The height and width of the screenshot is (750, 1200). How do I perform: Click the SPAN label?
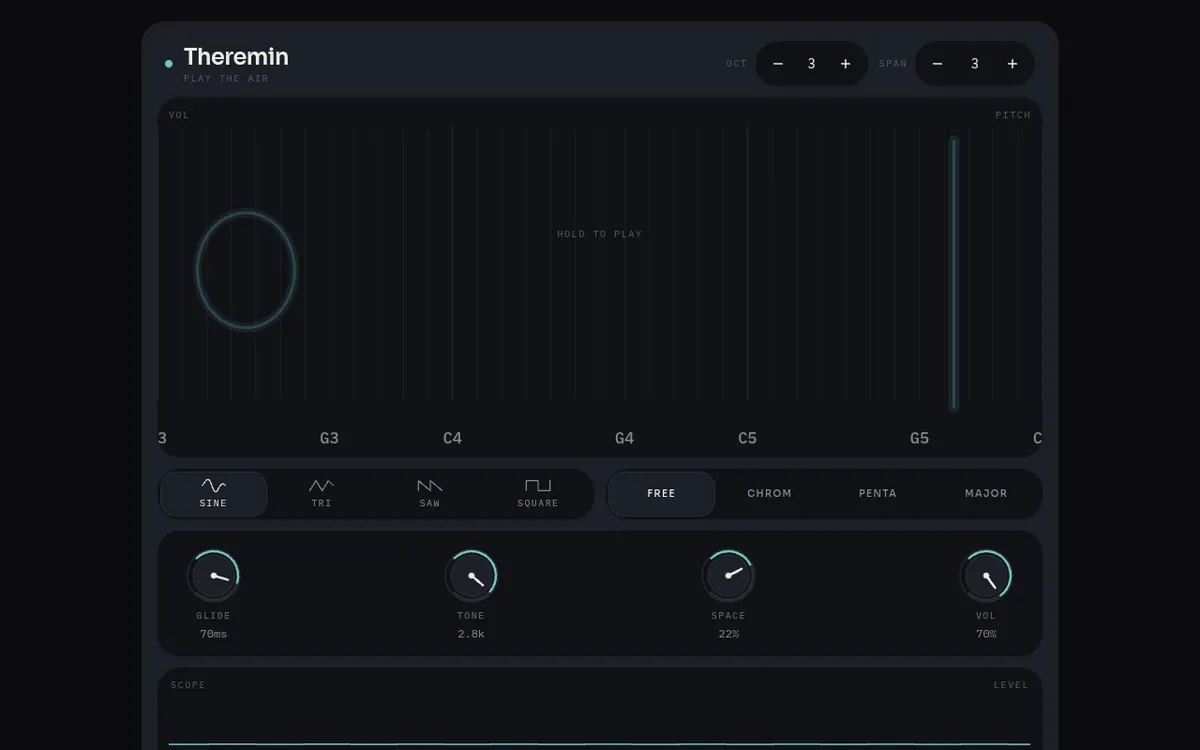[x=893, y=64]
